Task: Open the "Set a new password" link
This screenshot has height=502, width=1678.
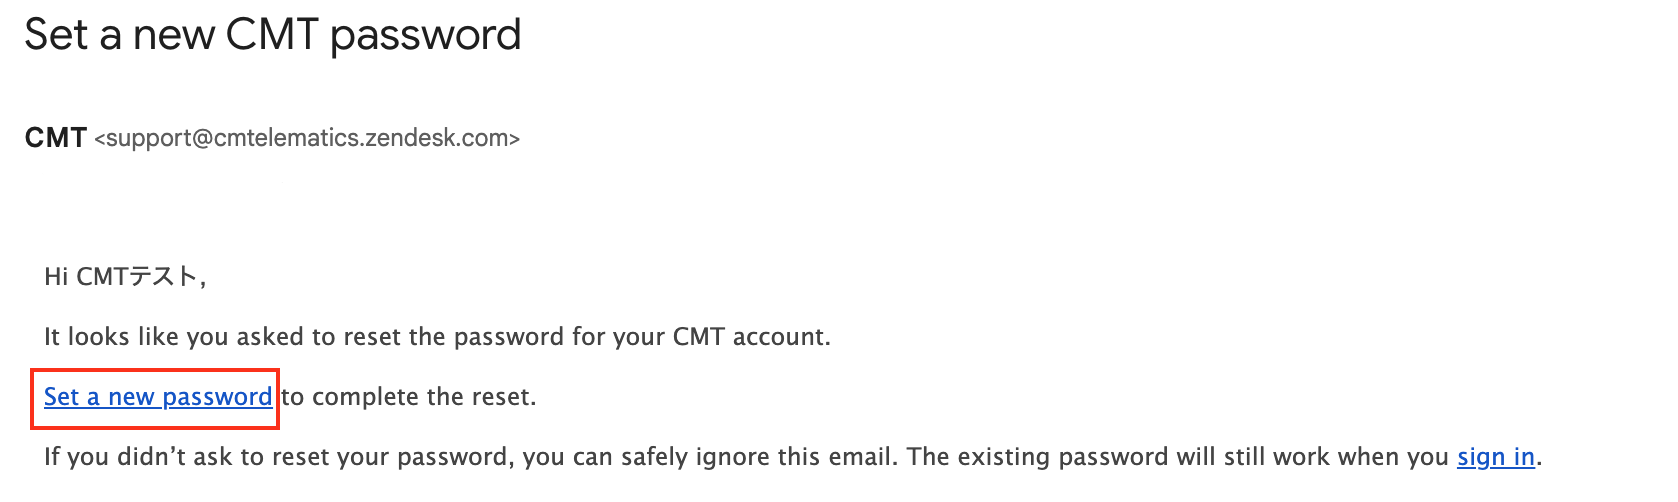Action: click(157, 397)
